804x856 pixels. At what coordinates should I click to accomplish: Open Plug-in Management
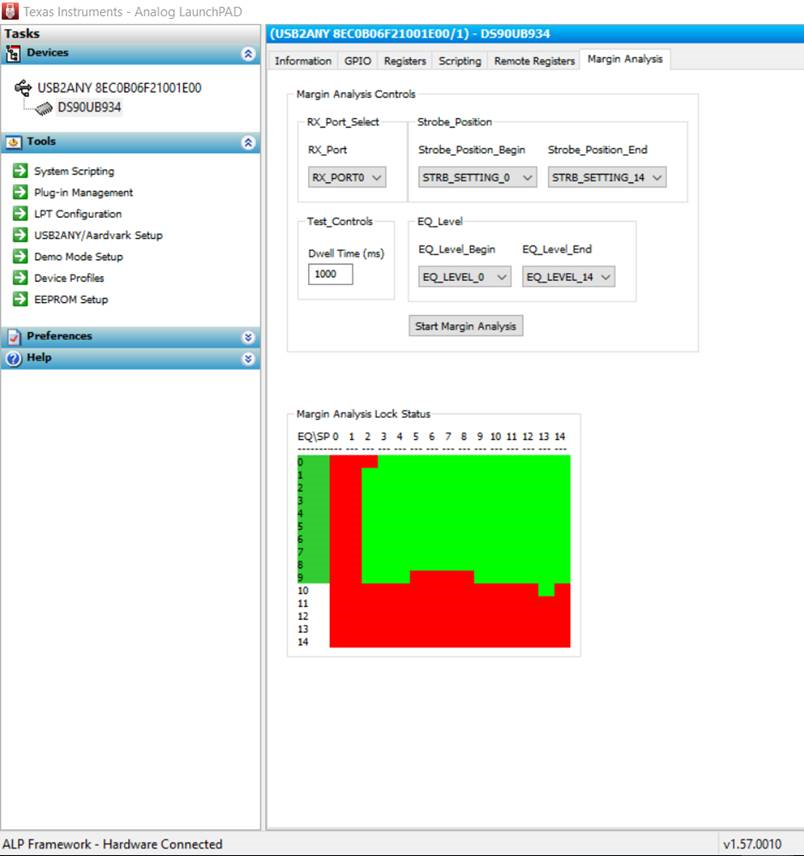(84, 192)
